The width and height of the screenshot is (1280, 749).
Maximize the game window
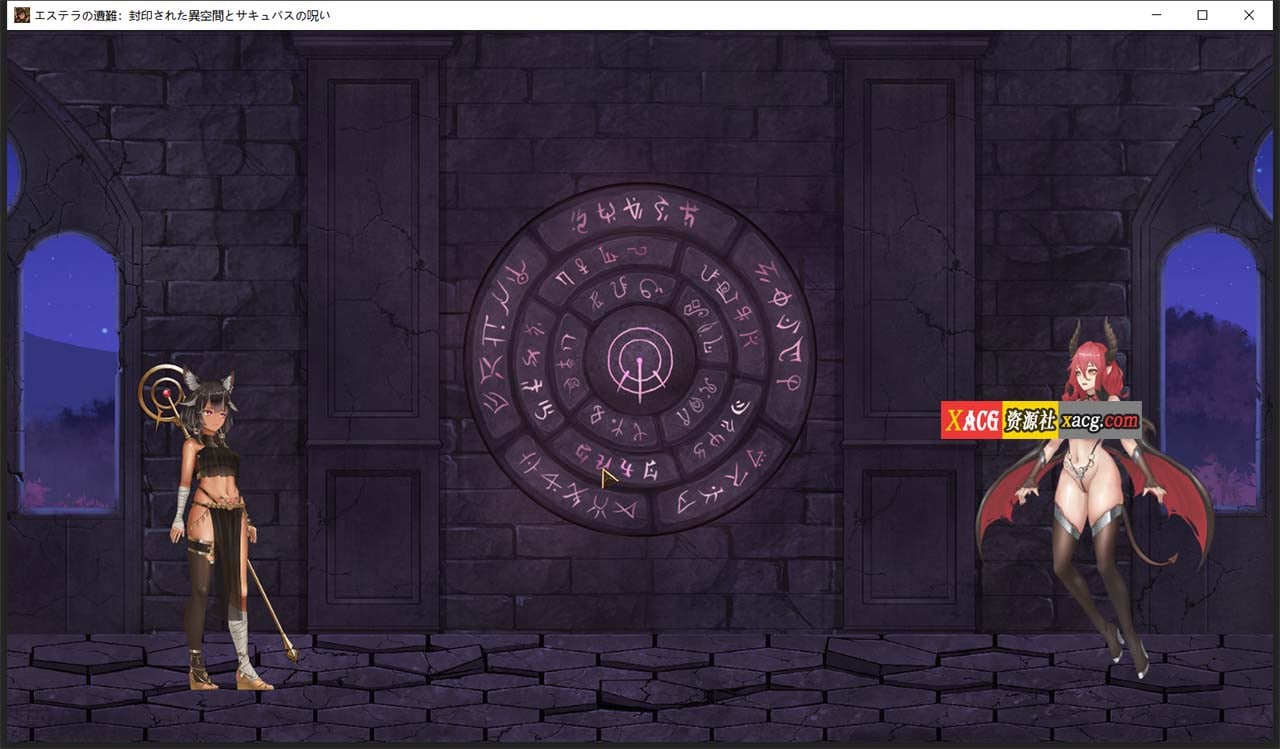pos(1204,15)
